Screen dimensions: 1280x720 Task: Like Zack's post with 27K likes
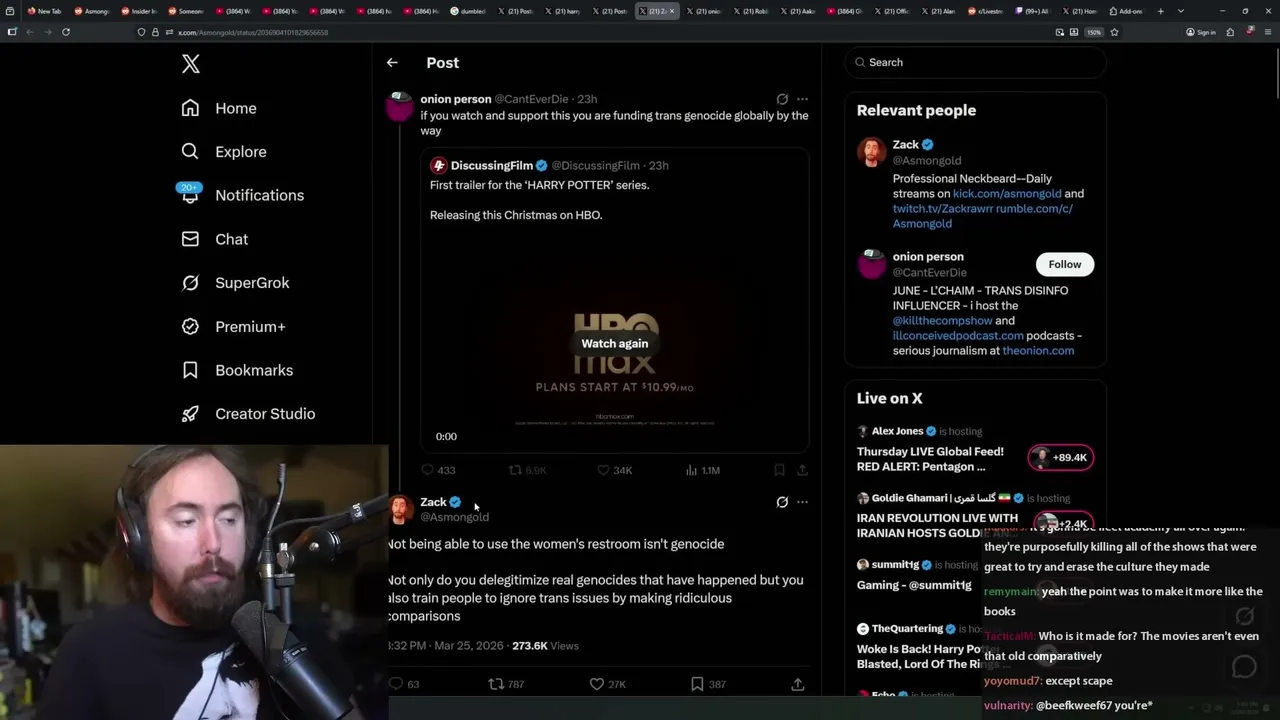coord(607,684)
